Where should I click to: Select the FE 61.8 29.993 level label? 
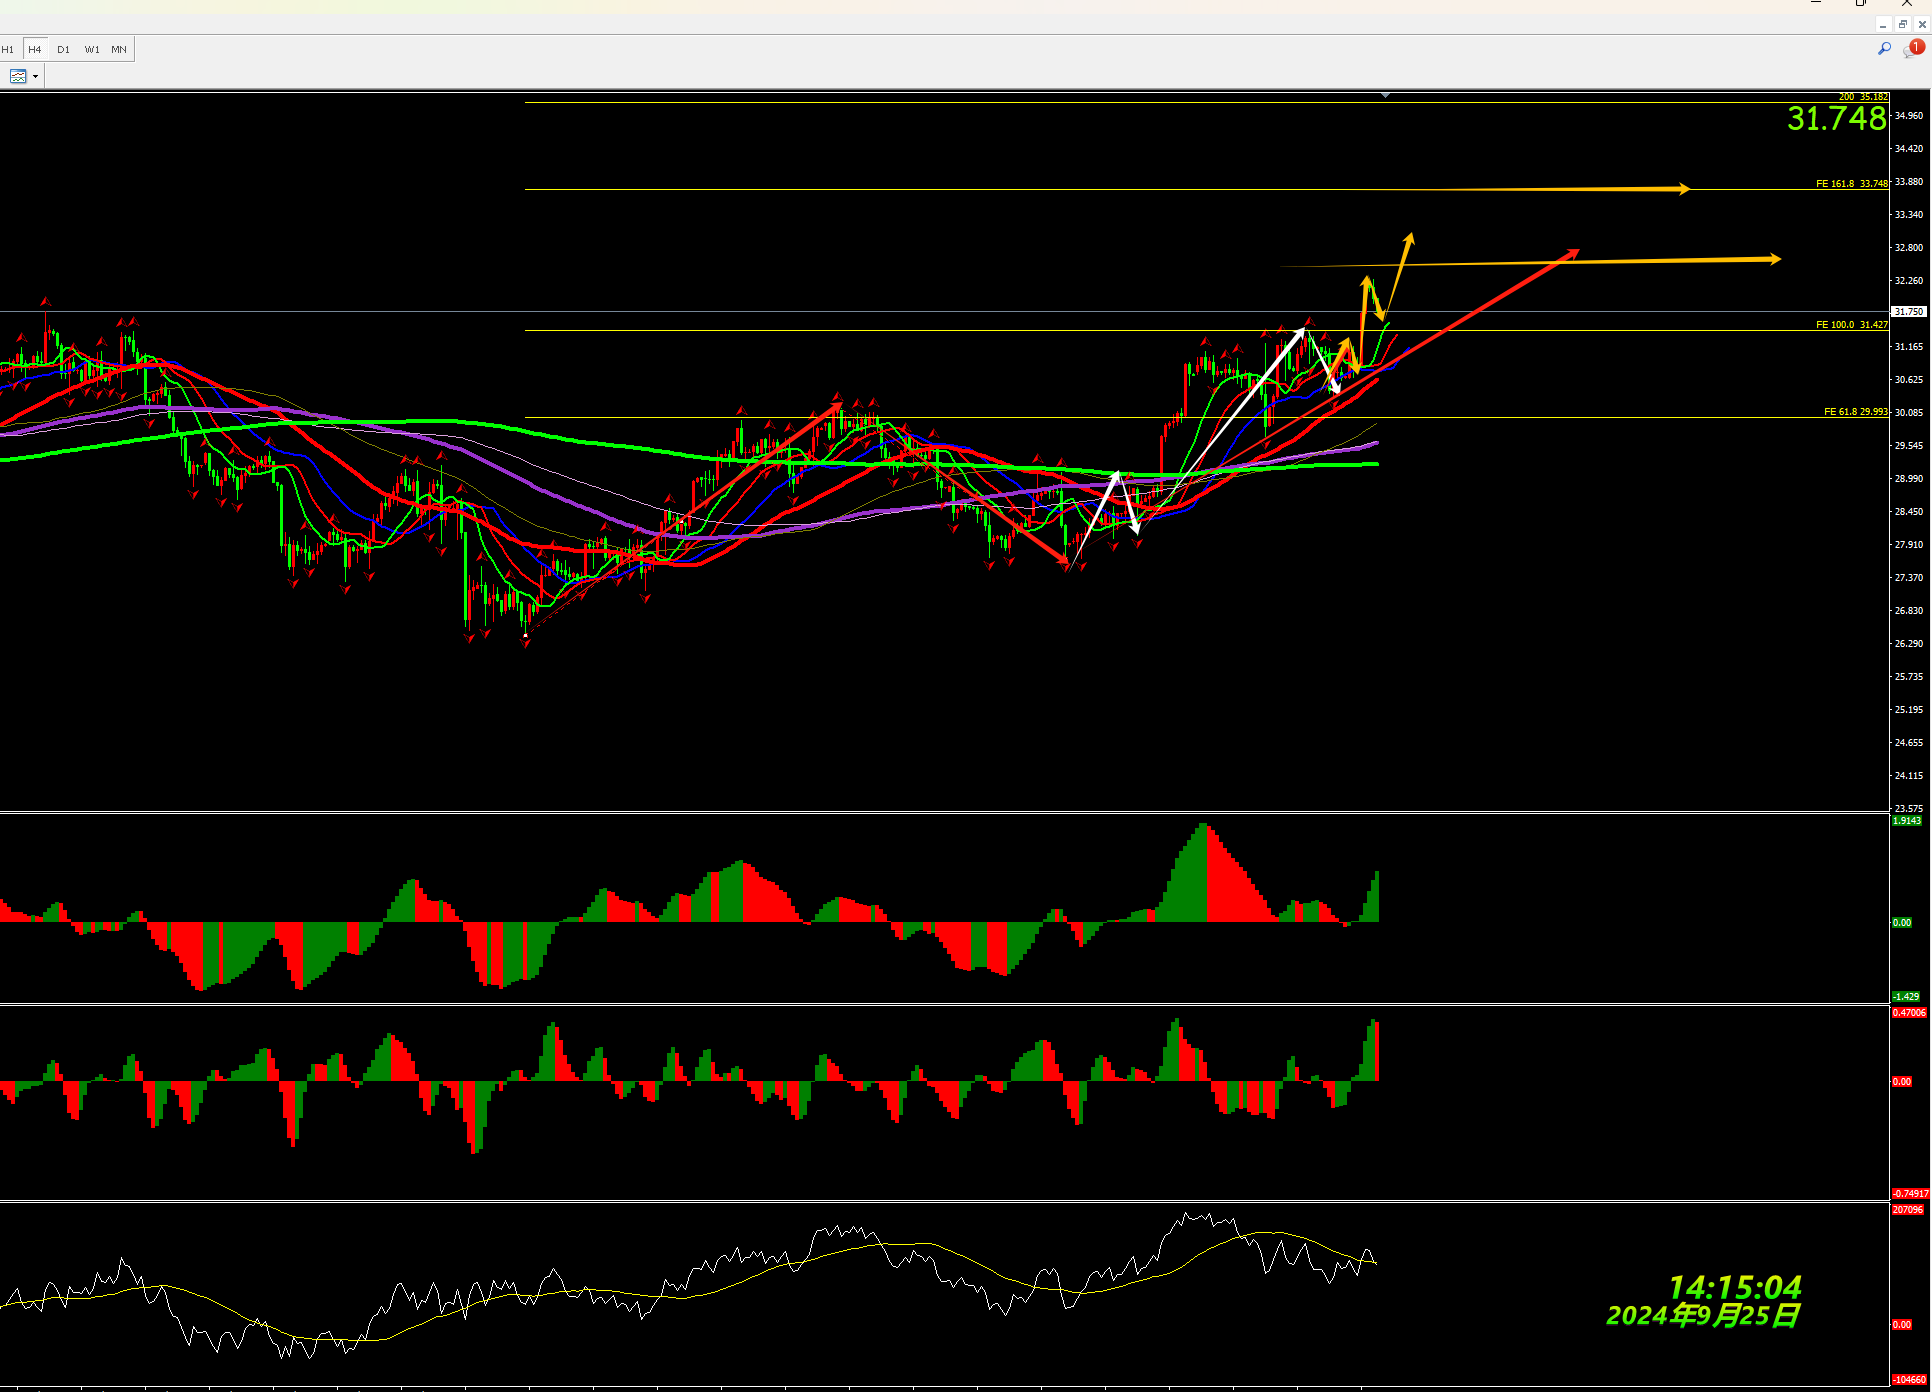1855,412
